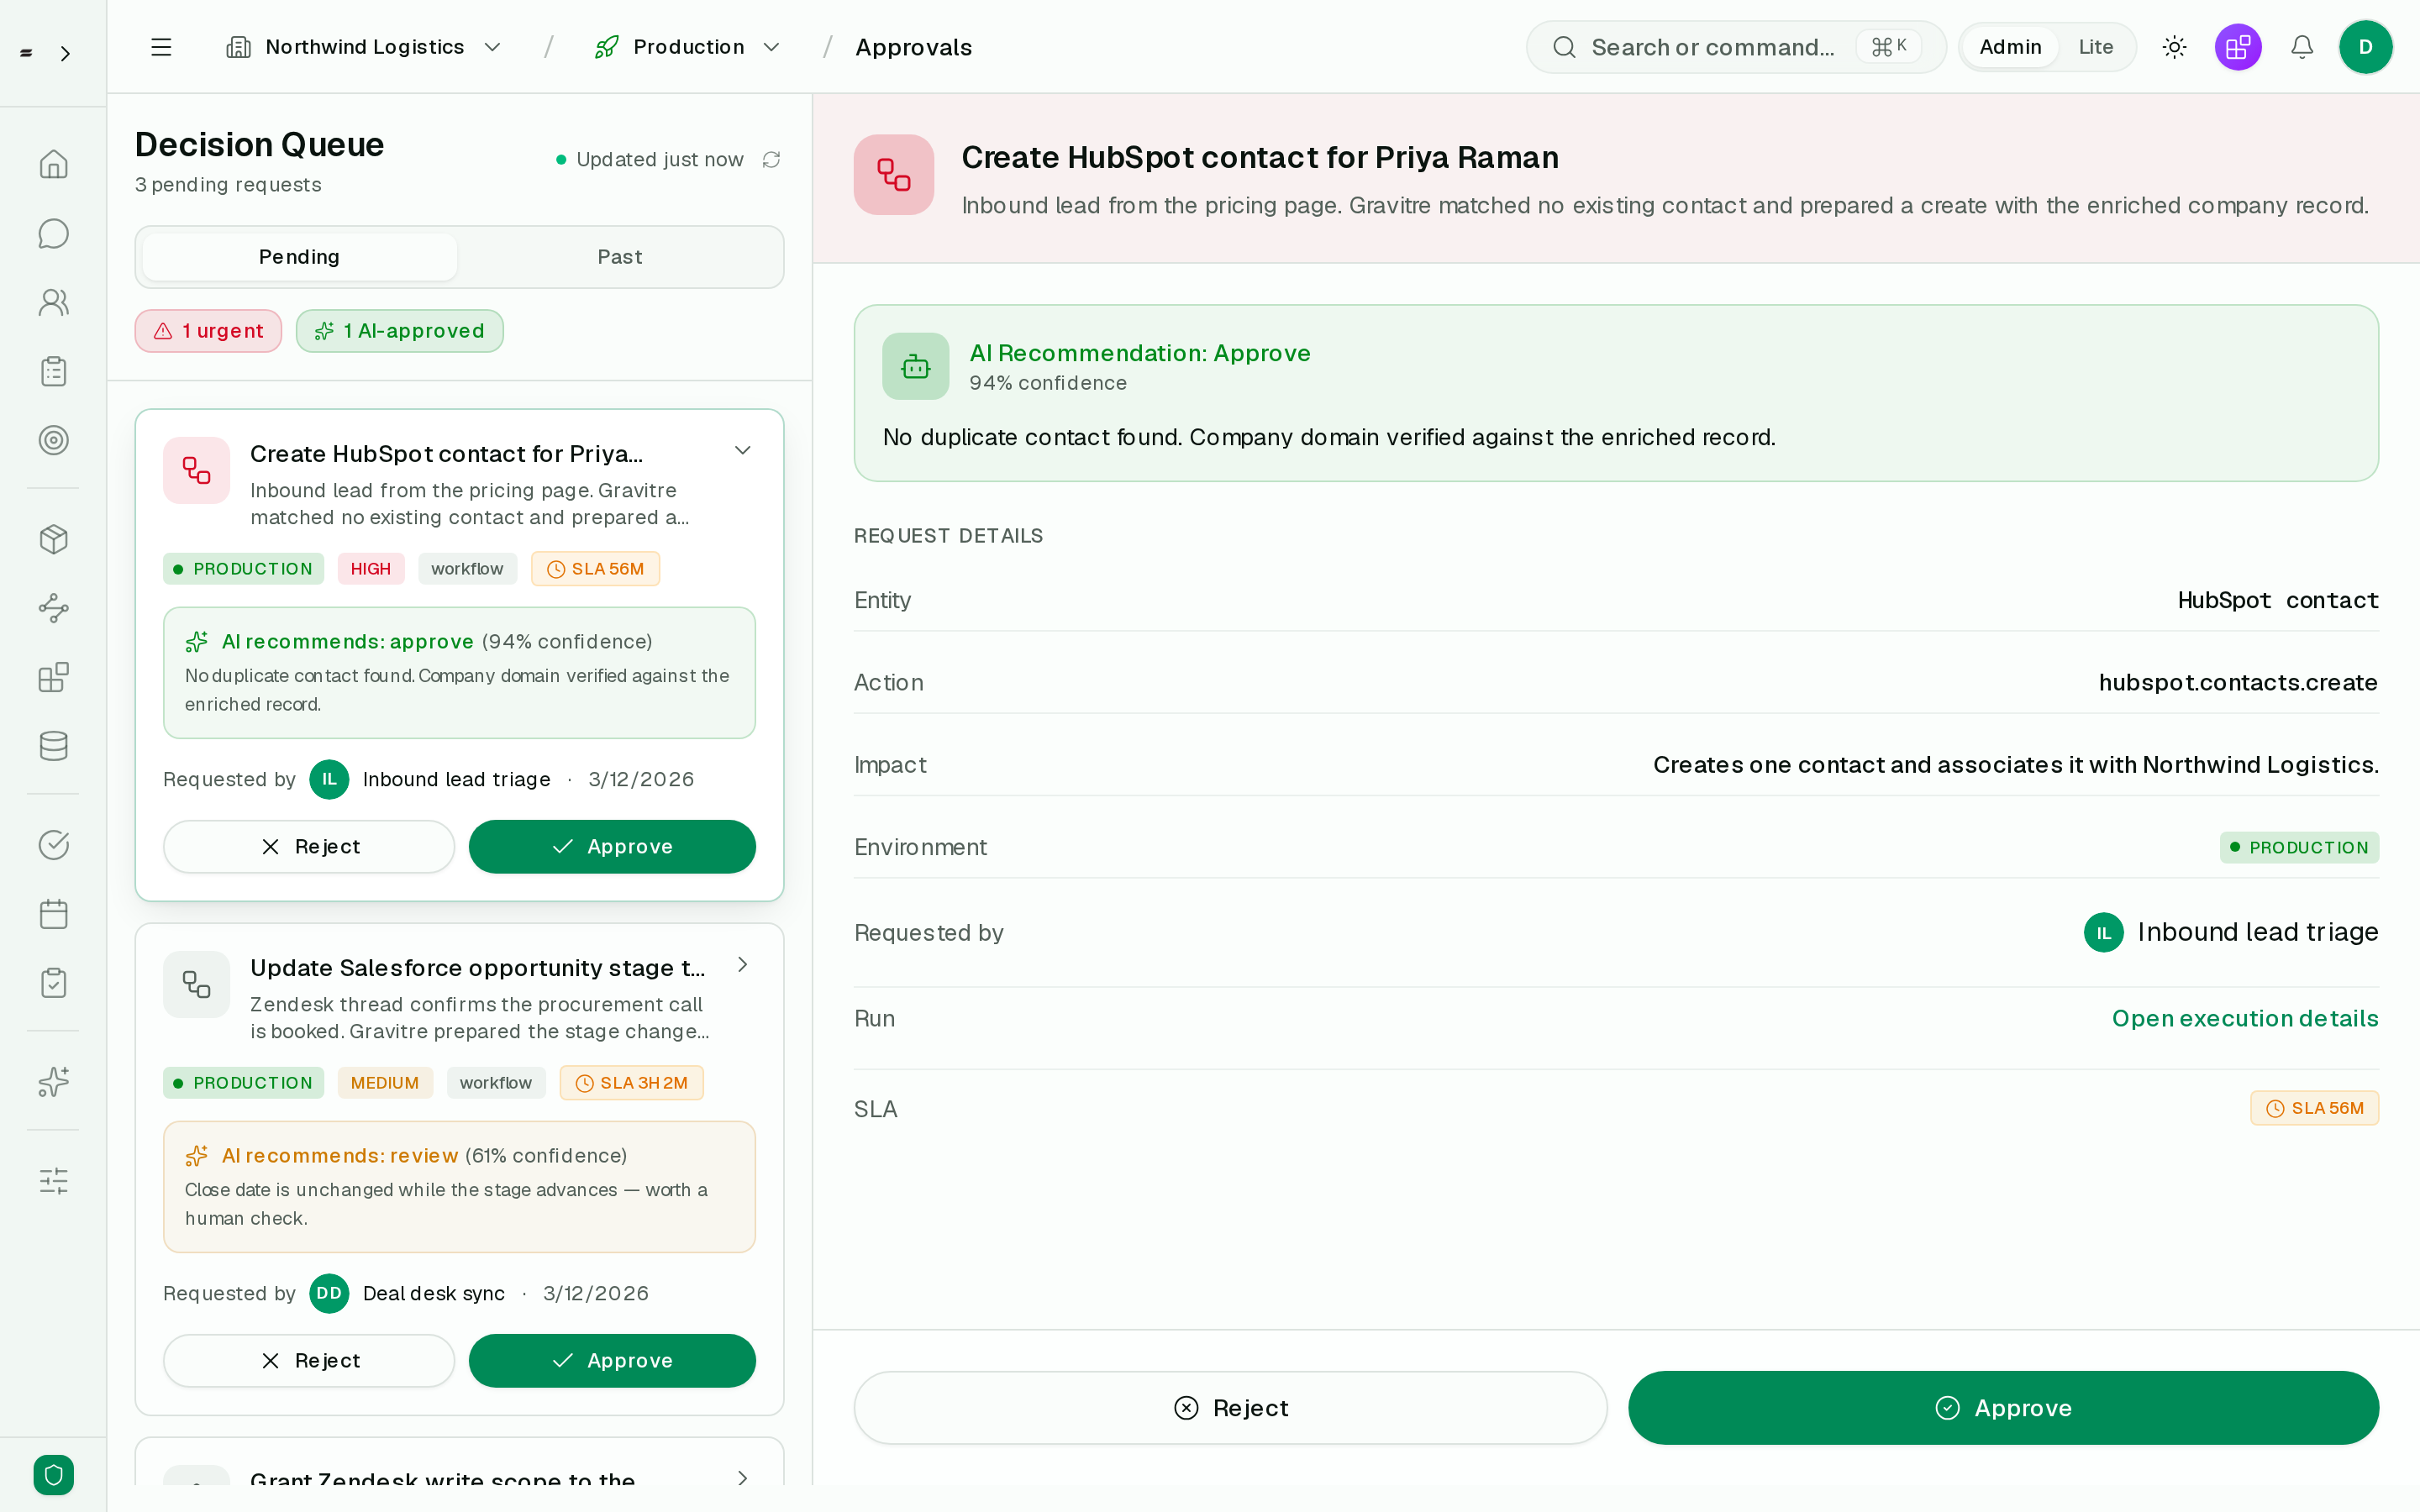
Task: Click the '3 pending requests' text
Action: pyautogui.click(x=228, y=185)
